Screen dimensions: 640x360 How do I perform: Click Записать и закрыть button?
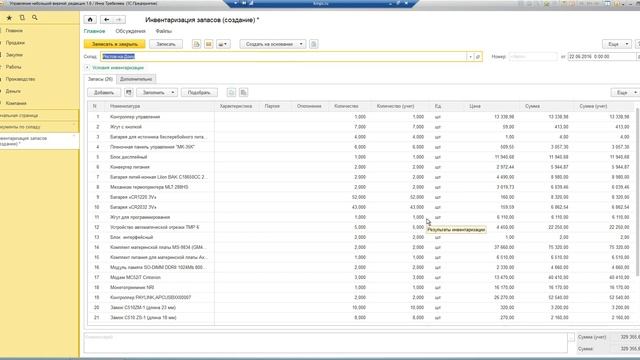(115, 44)
